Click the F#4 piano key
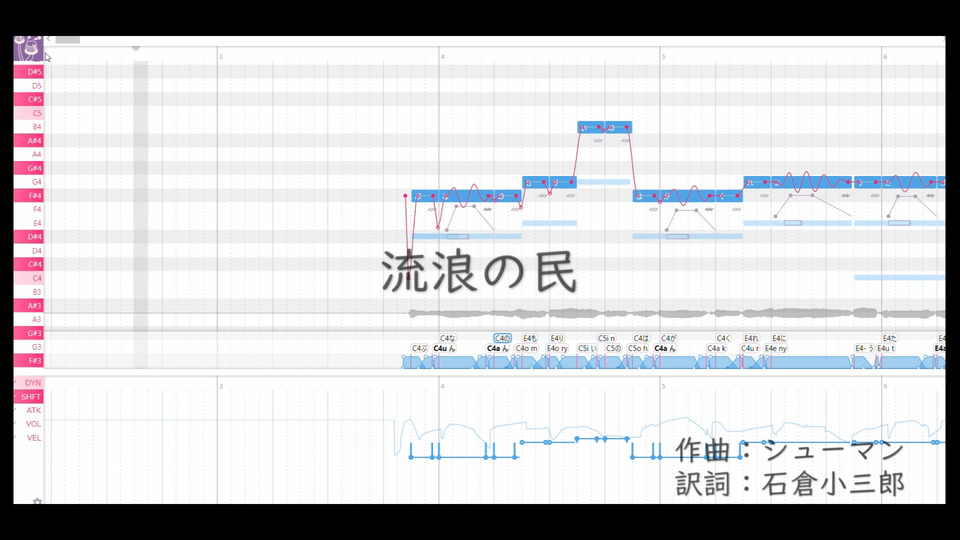 click(29, 195)
